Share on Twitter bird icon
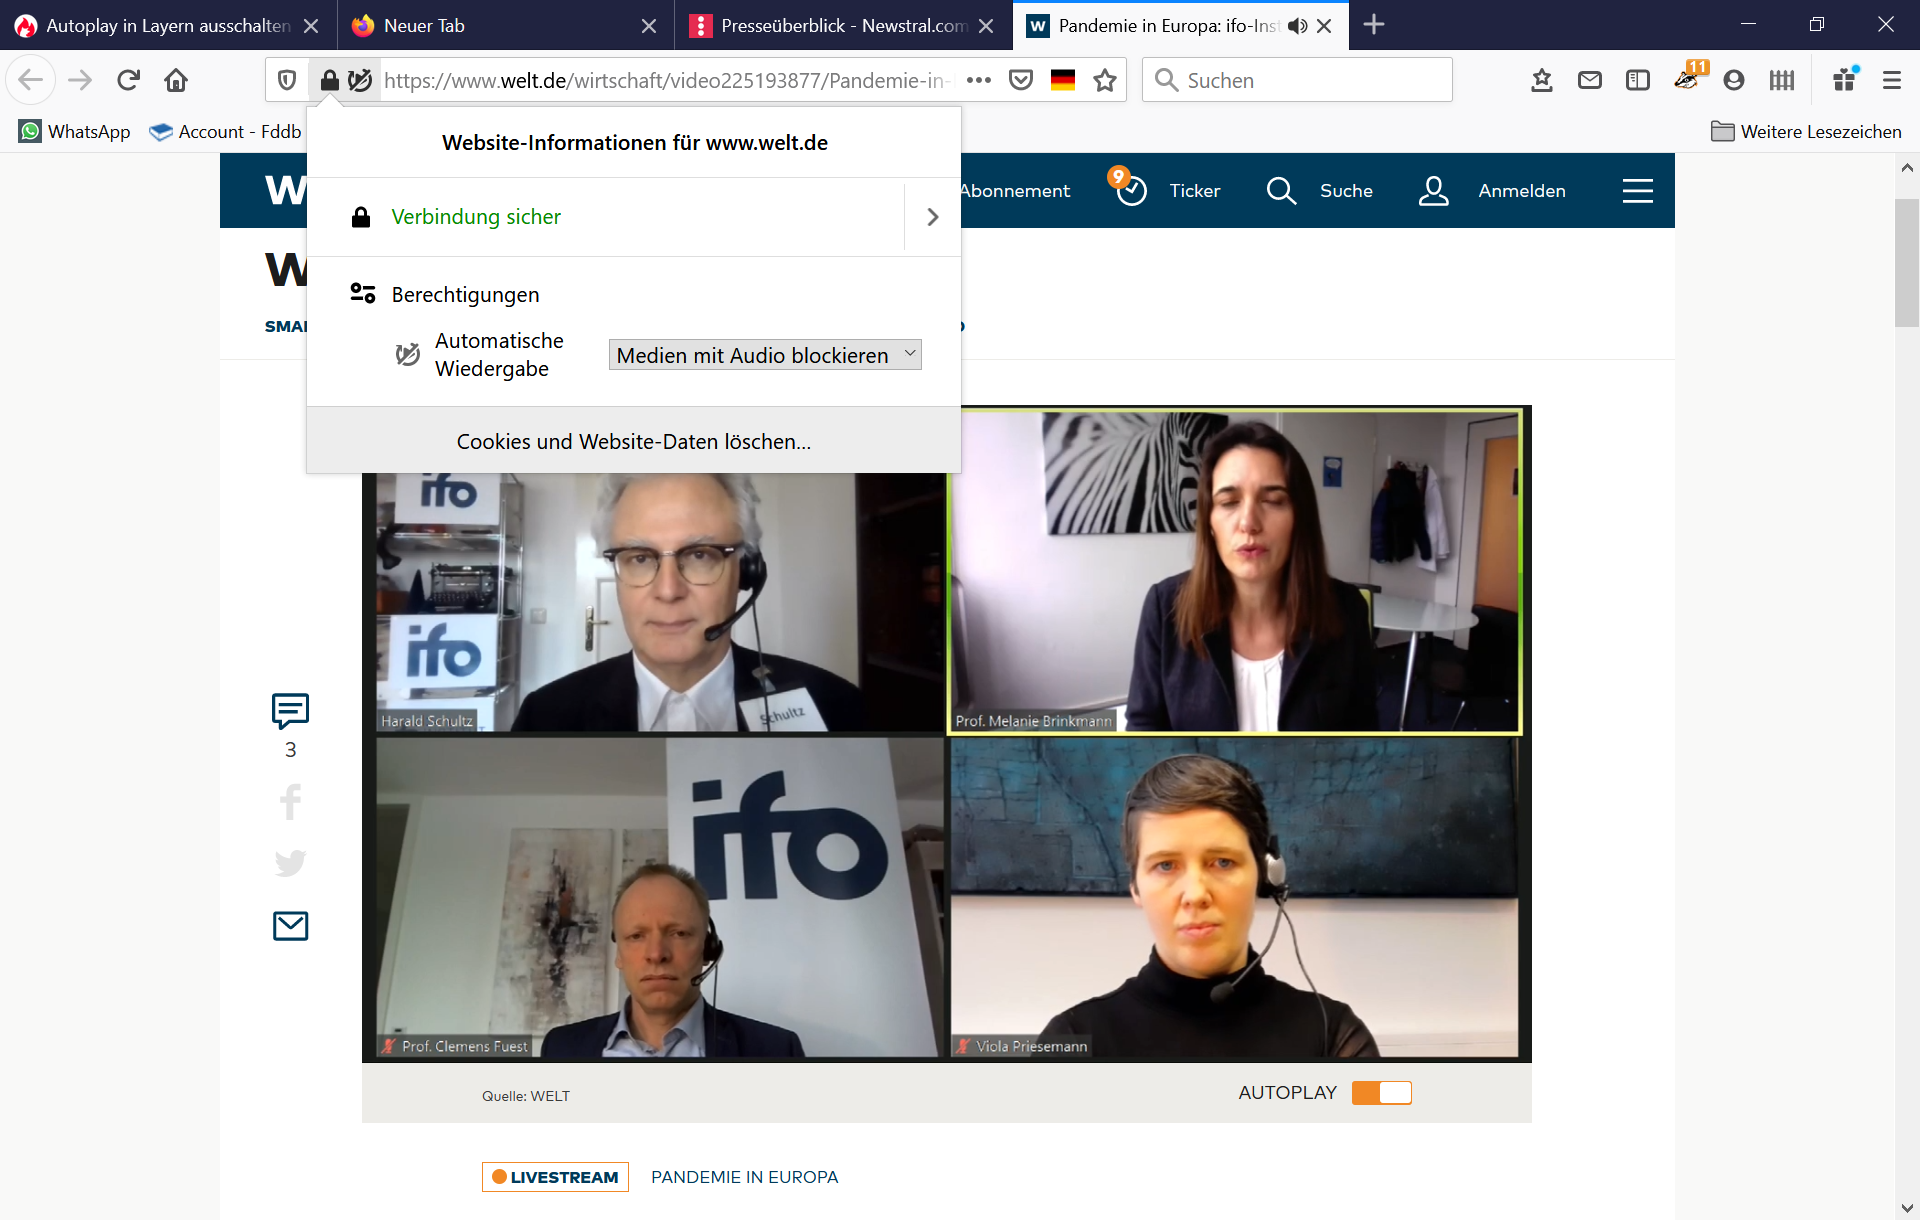1920x1220 pixels. click(290, 862)
